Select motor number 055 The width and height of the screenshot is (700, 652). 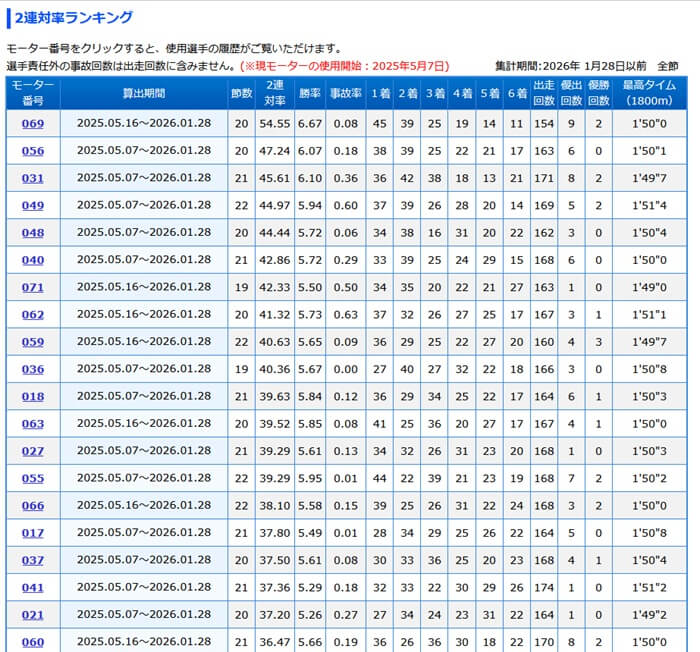click(x=33, y=479)
